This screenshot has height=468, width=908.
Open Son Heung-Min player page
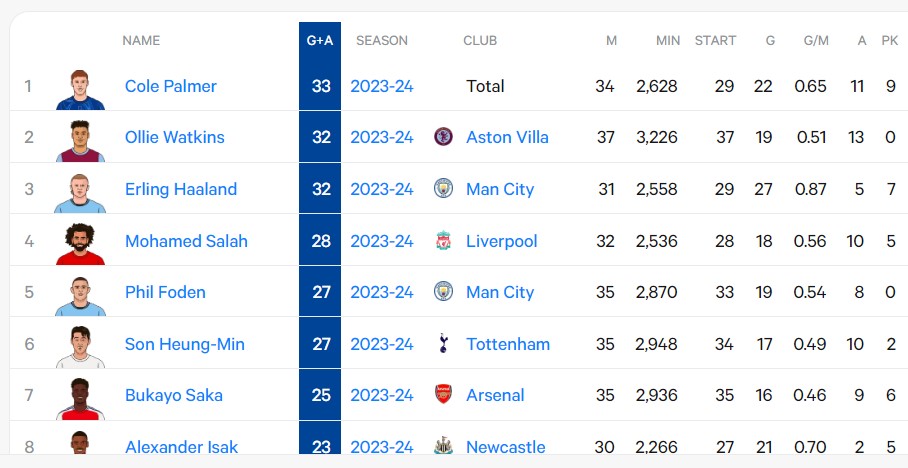(185, 344)
